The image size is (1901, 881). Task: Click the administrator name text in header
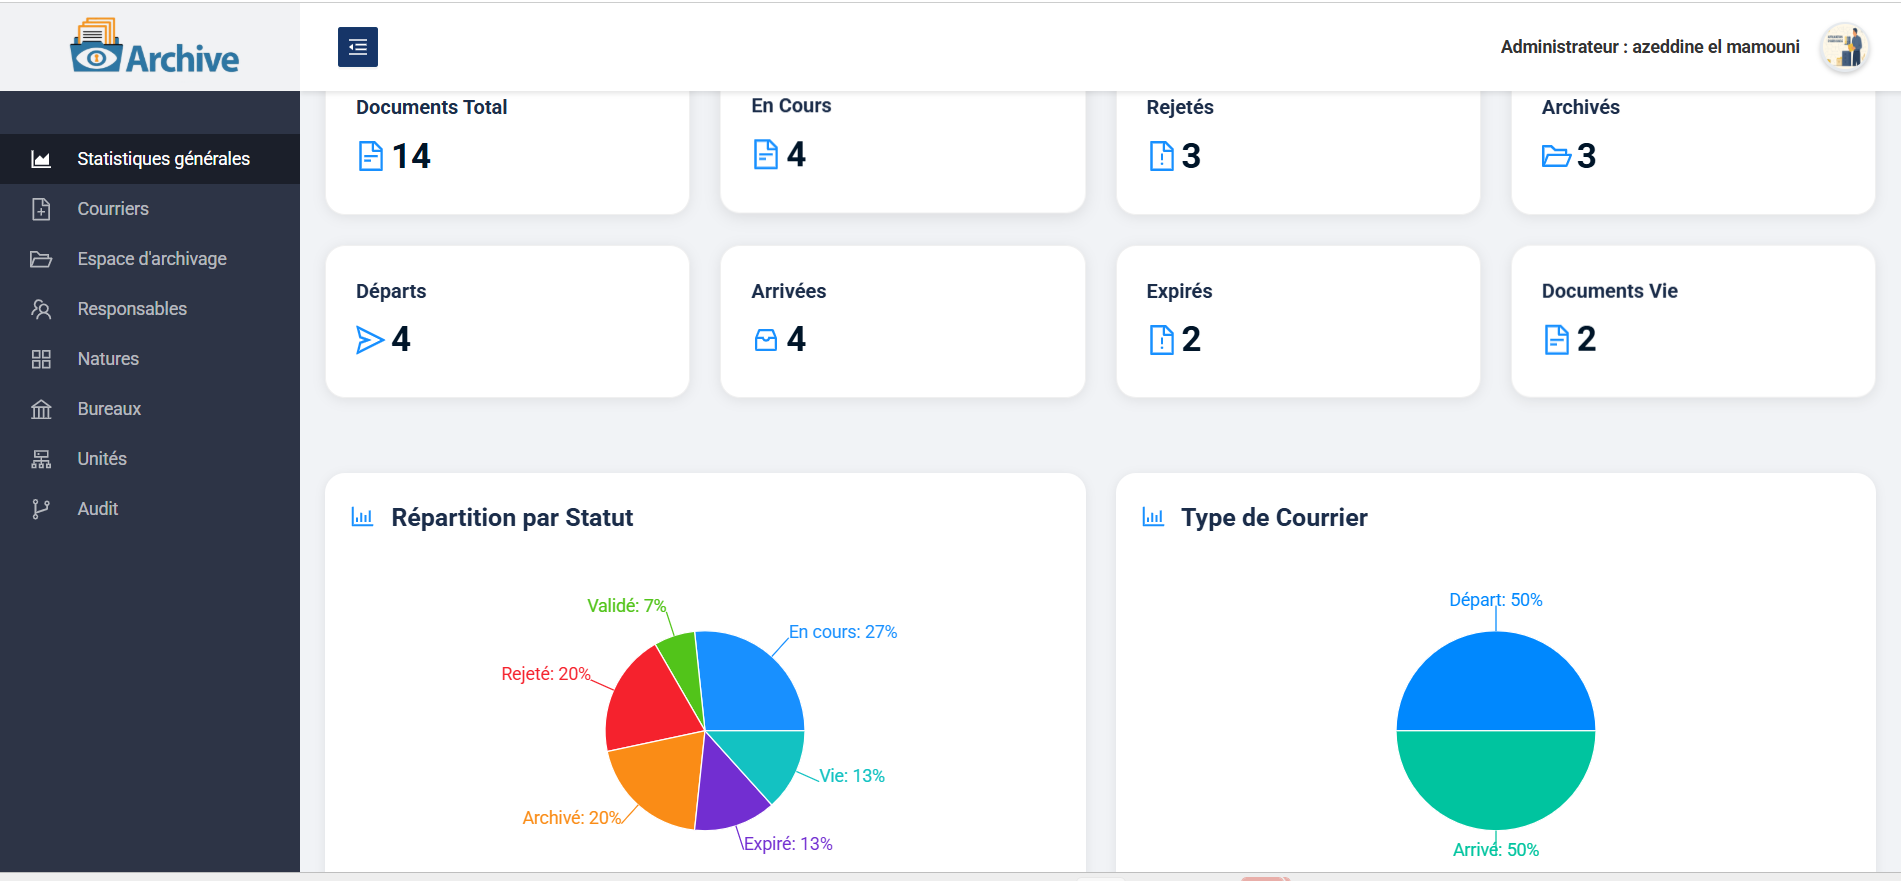(x=1649, y=47)
